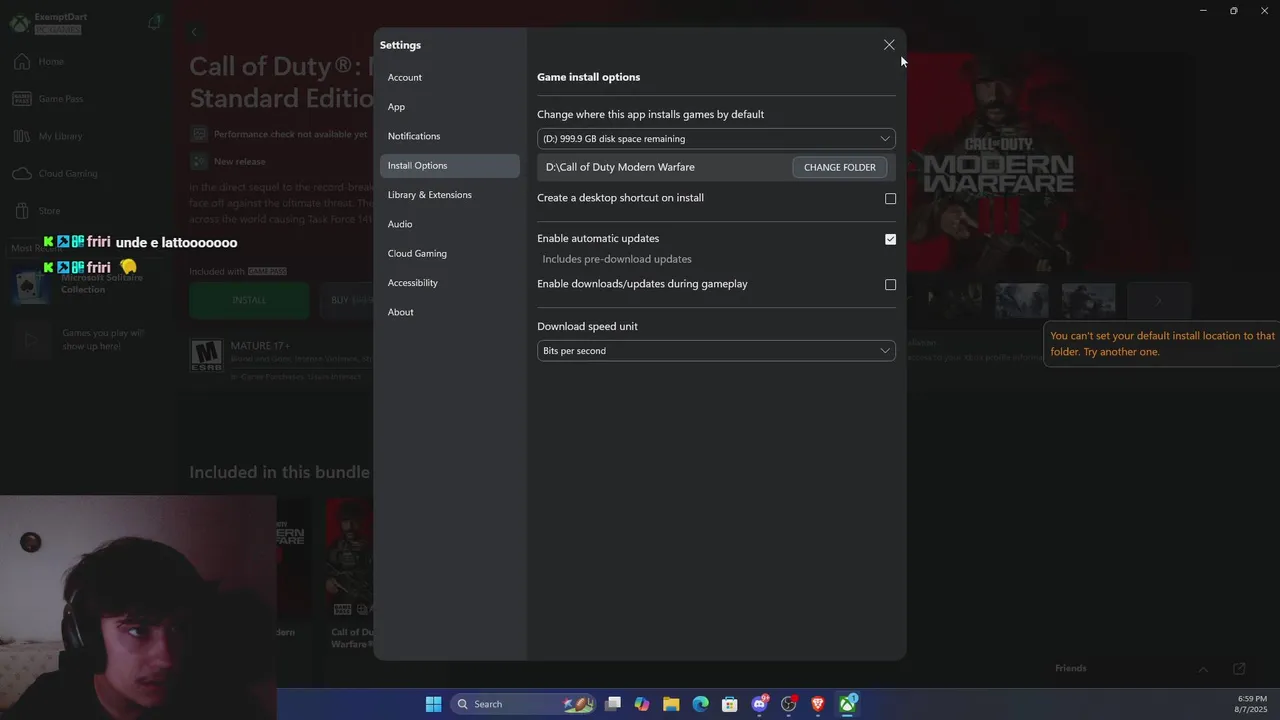Screen dimensions: 1280x720
Task: Go back using the Xbox app back arrow
Action: click(x=194, y=32)
